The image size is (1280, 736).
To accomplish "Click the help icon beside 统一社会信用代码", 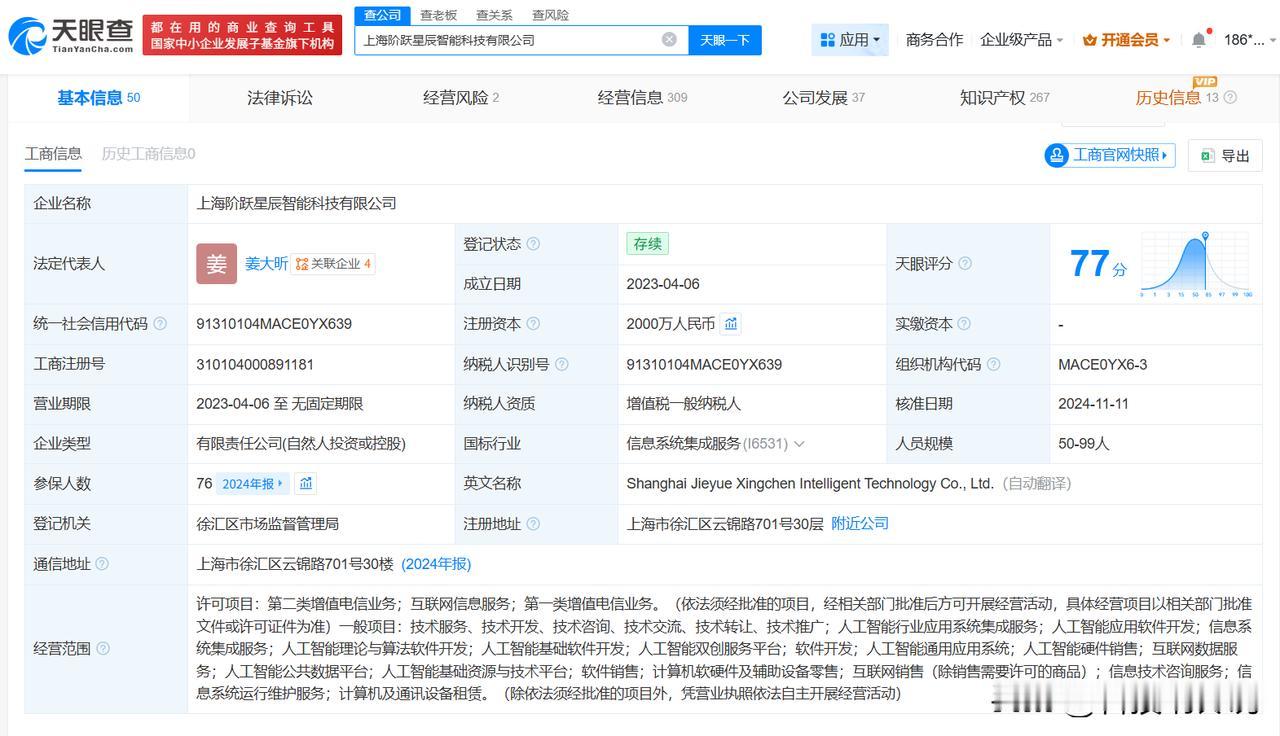I will pos(160,324).
